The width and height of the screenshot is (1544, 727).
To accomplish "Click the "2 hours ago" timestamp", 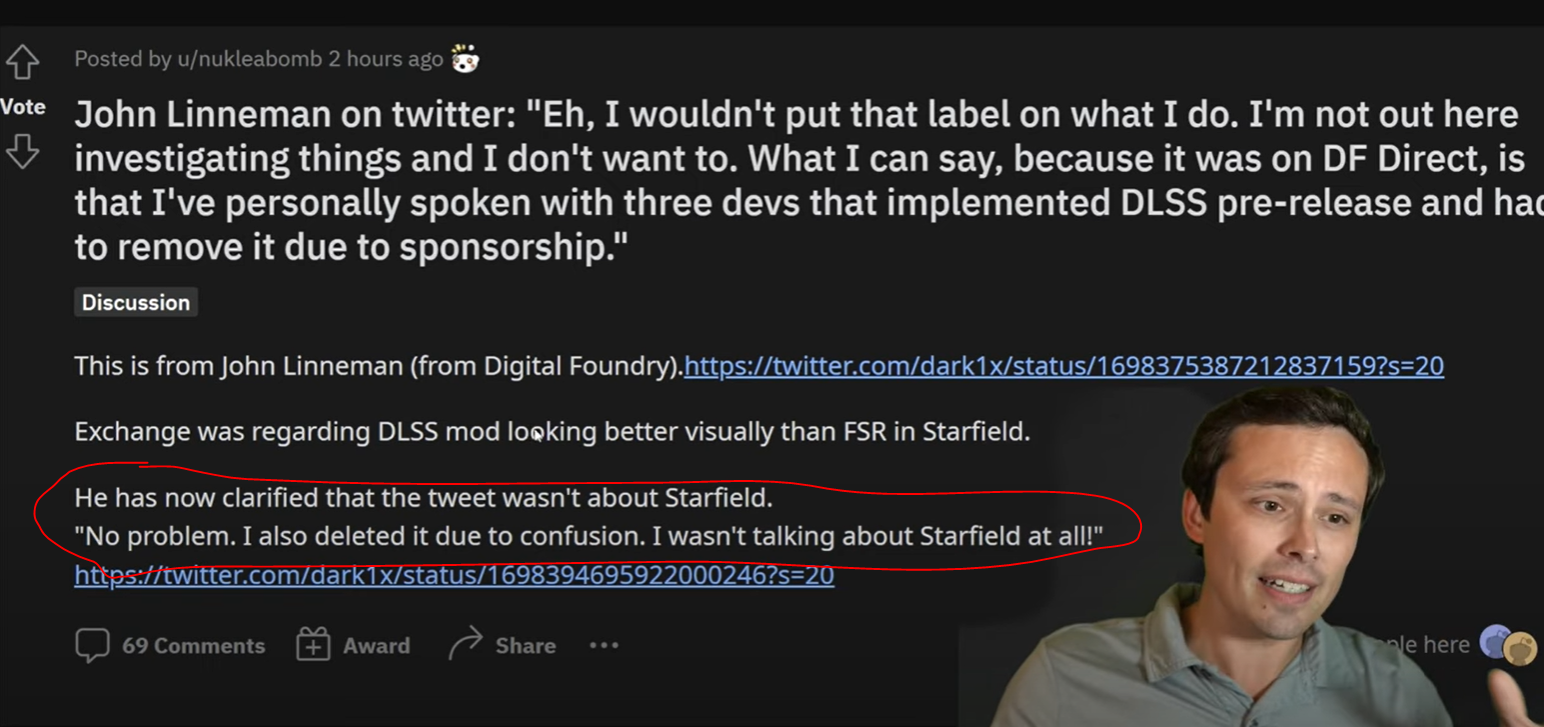I will point(385,59).
